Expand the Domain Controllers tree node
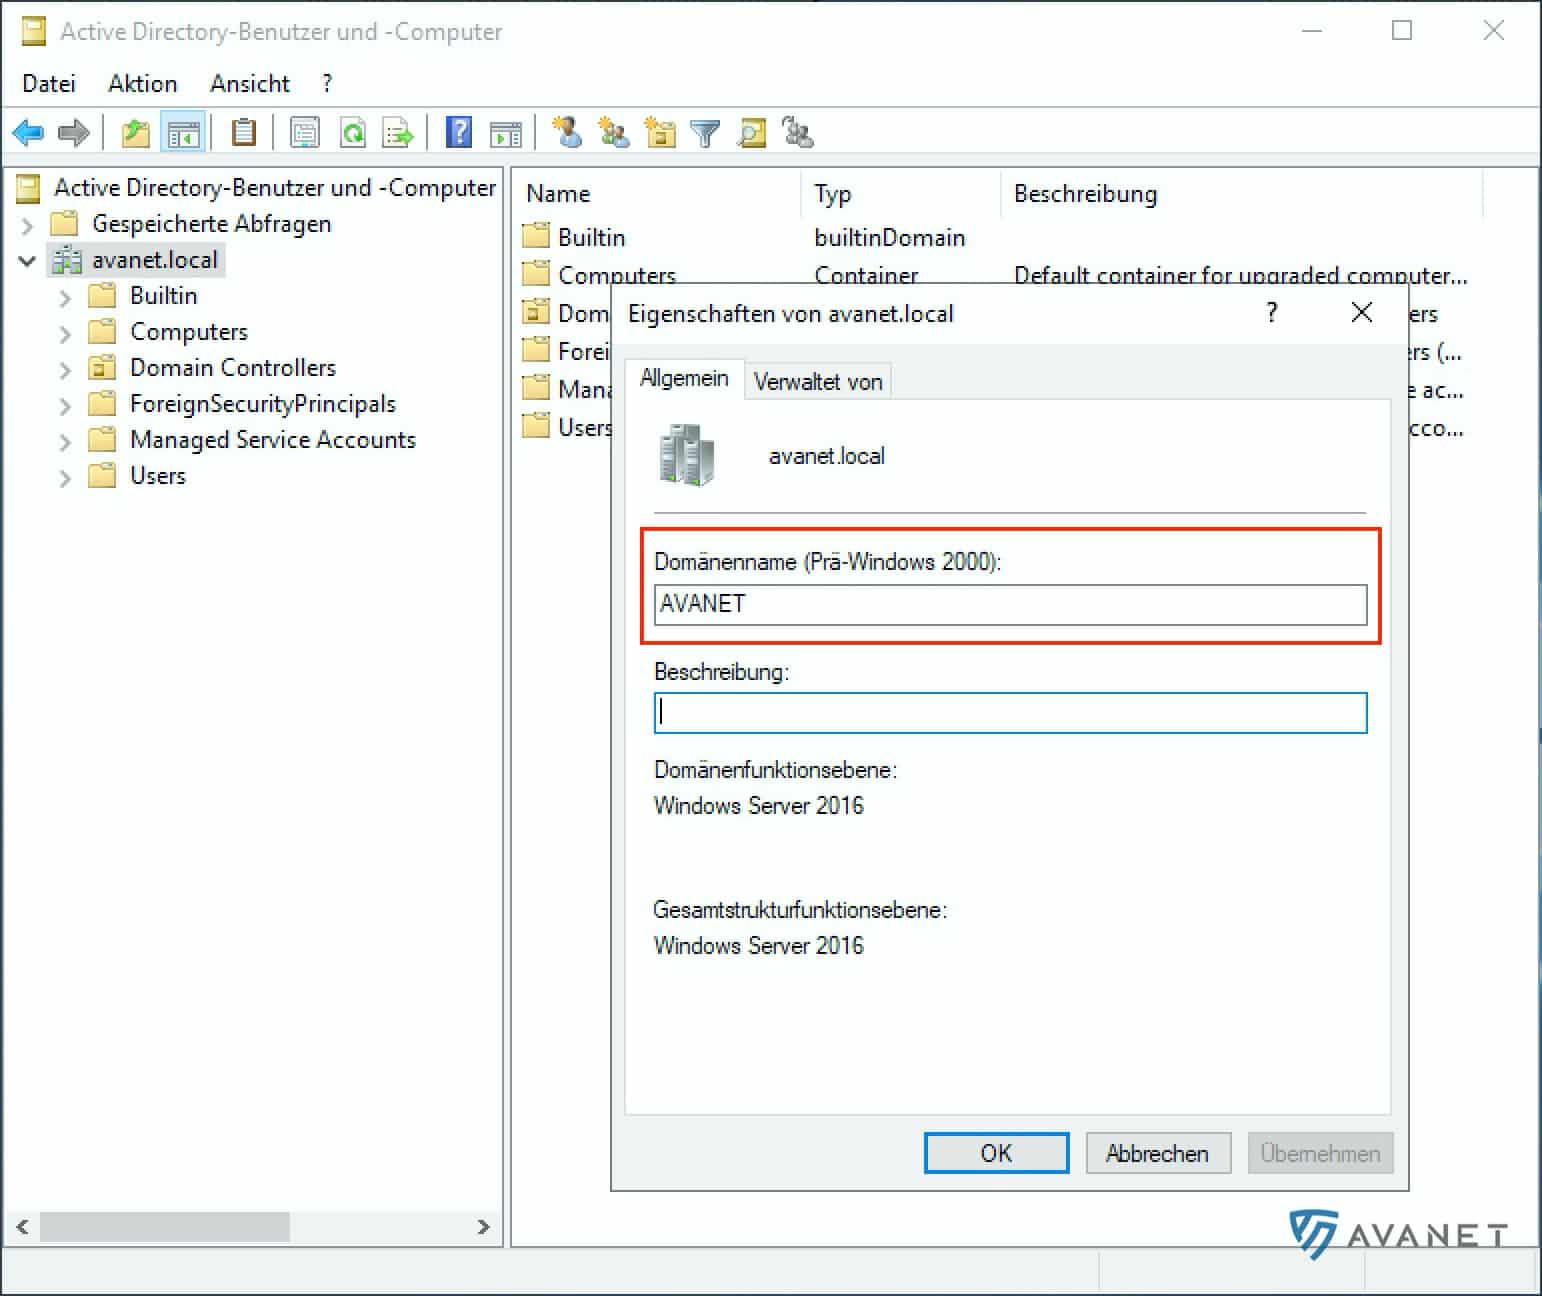This screenshot has width=1542, height=1296. tap(65, 369)
